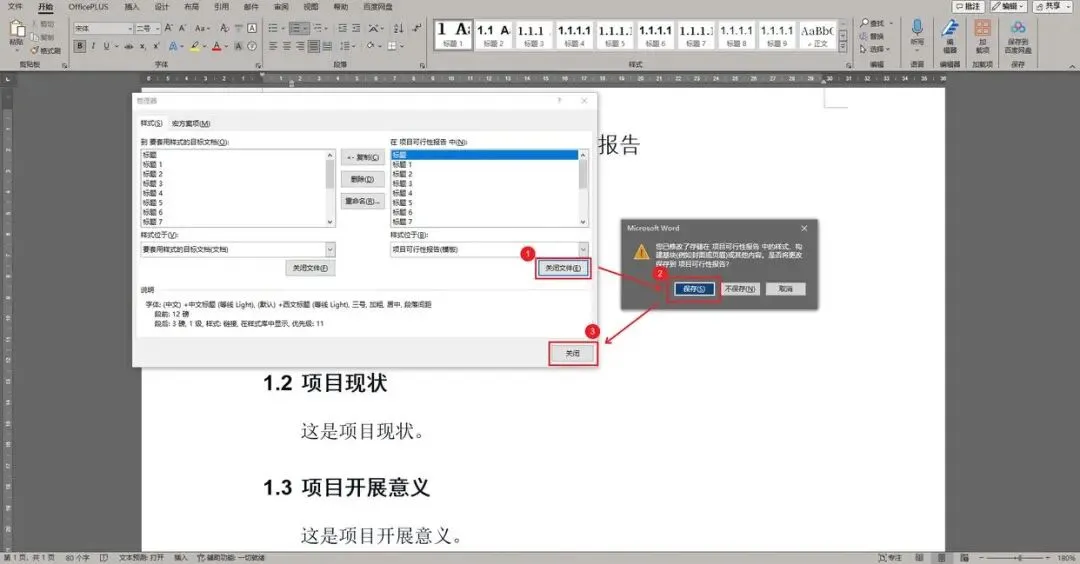Open the font size (二号) combo box
This screenshot has width=1080, height=564.
[x=147, y=28]
